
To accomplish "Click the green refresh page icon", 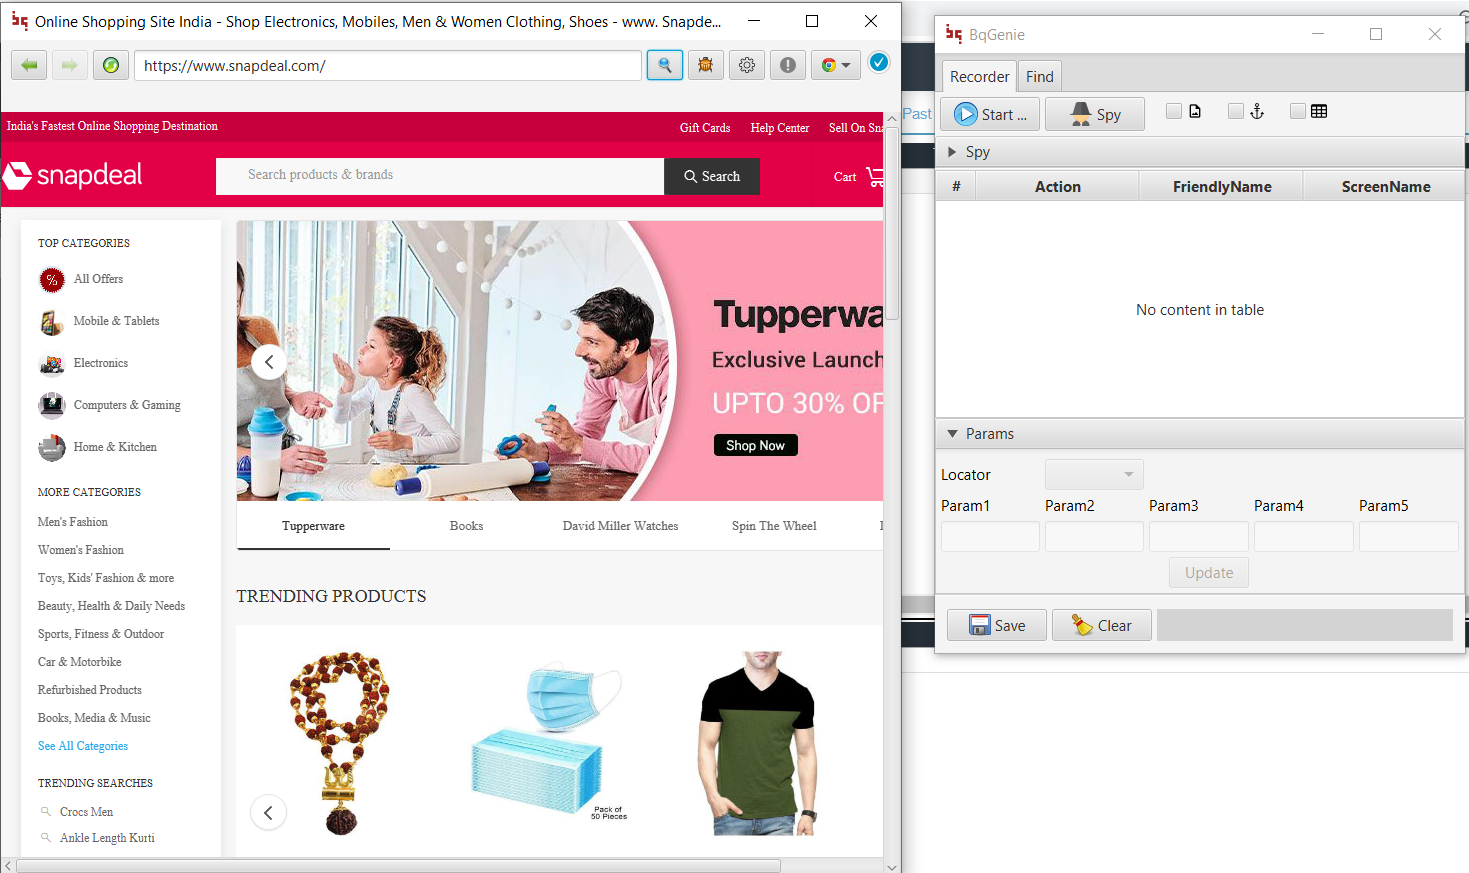I will (111, 65).
